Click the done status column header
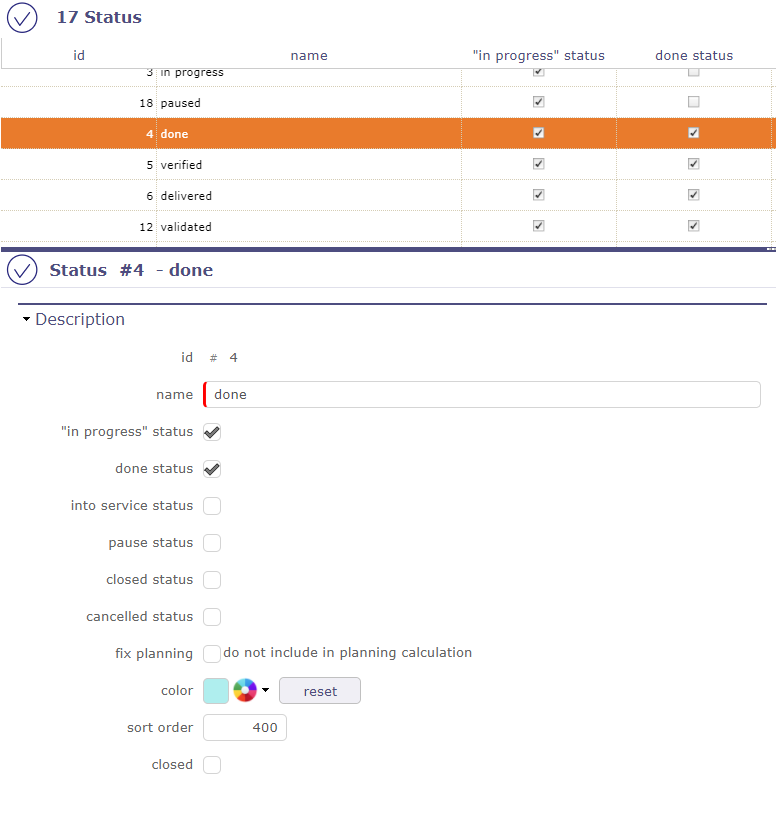 click(694, 56)
